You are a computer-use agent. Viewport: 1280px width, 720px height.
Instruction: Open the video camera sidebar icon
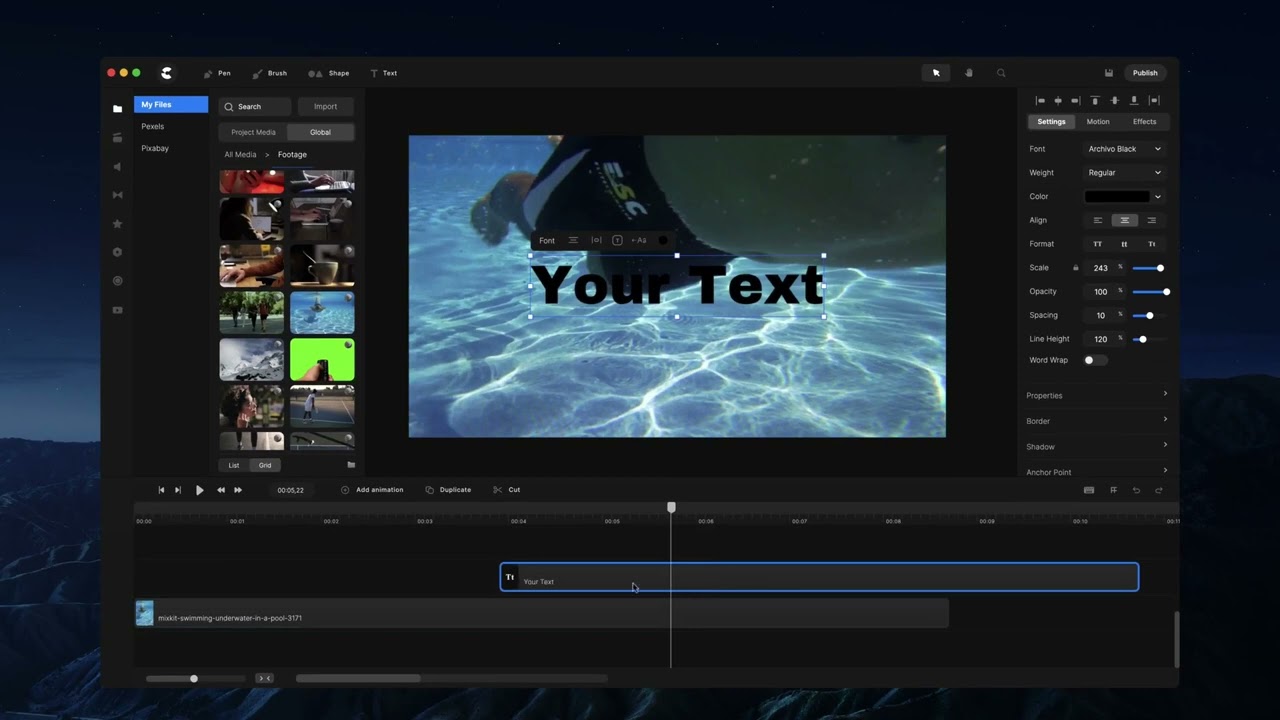pos(117,310)
